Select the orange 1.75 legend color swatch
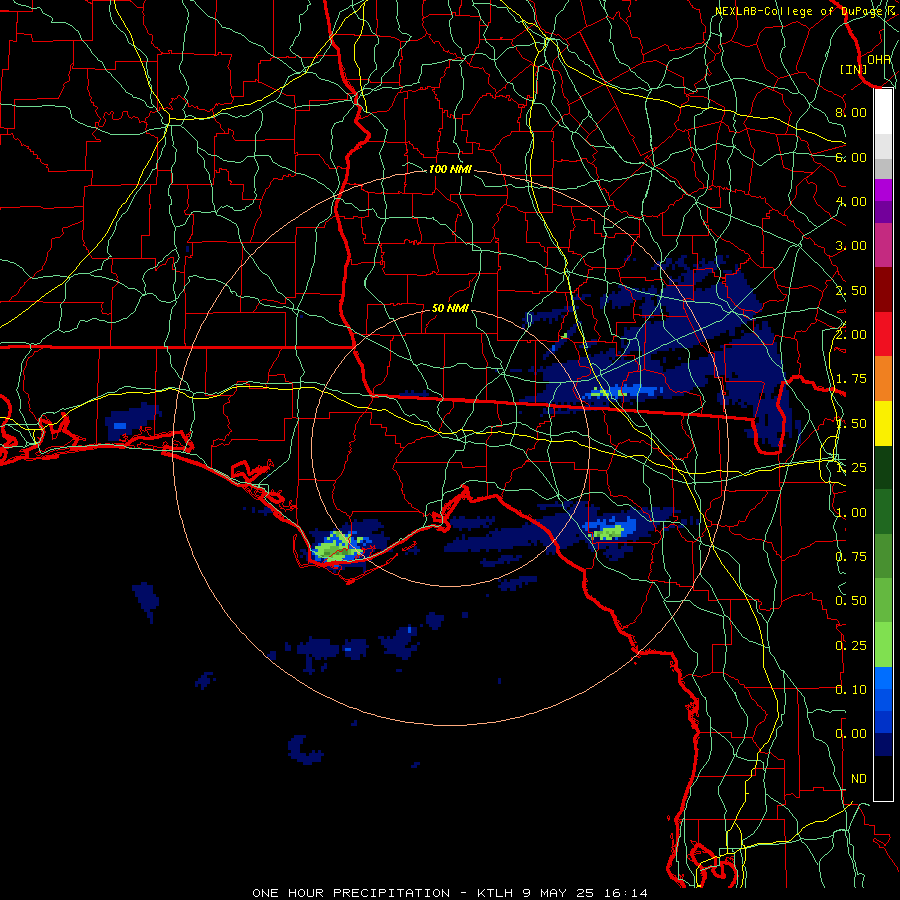The image size is (900, 900). pos(883,379)
